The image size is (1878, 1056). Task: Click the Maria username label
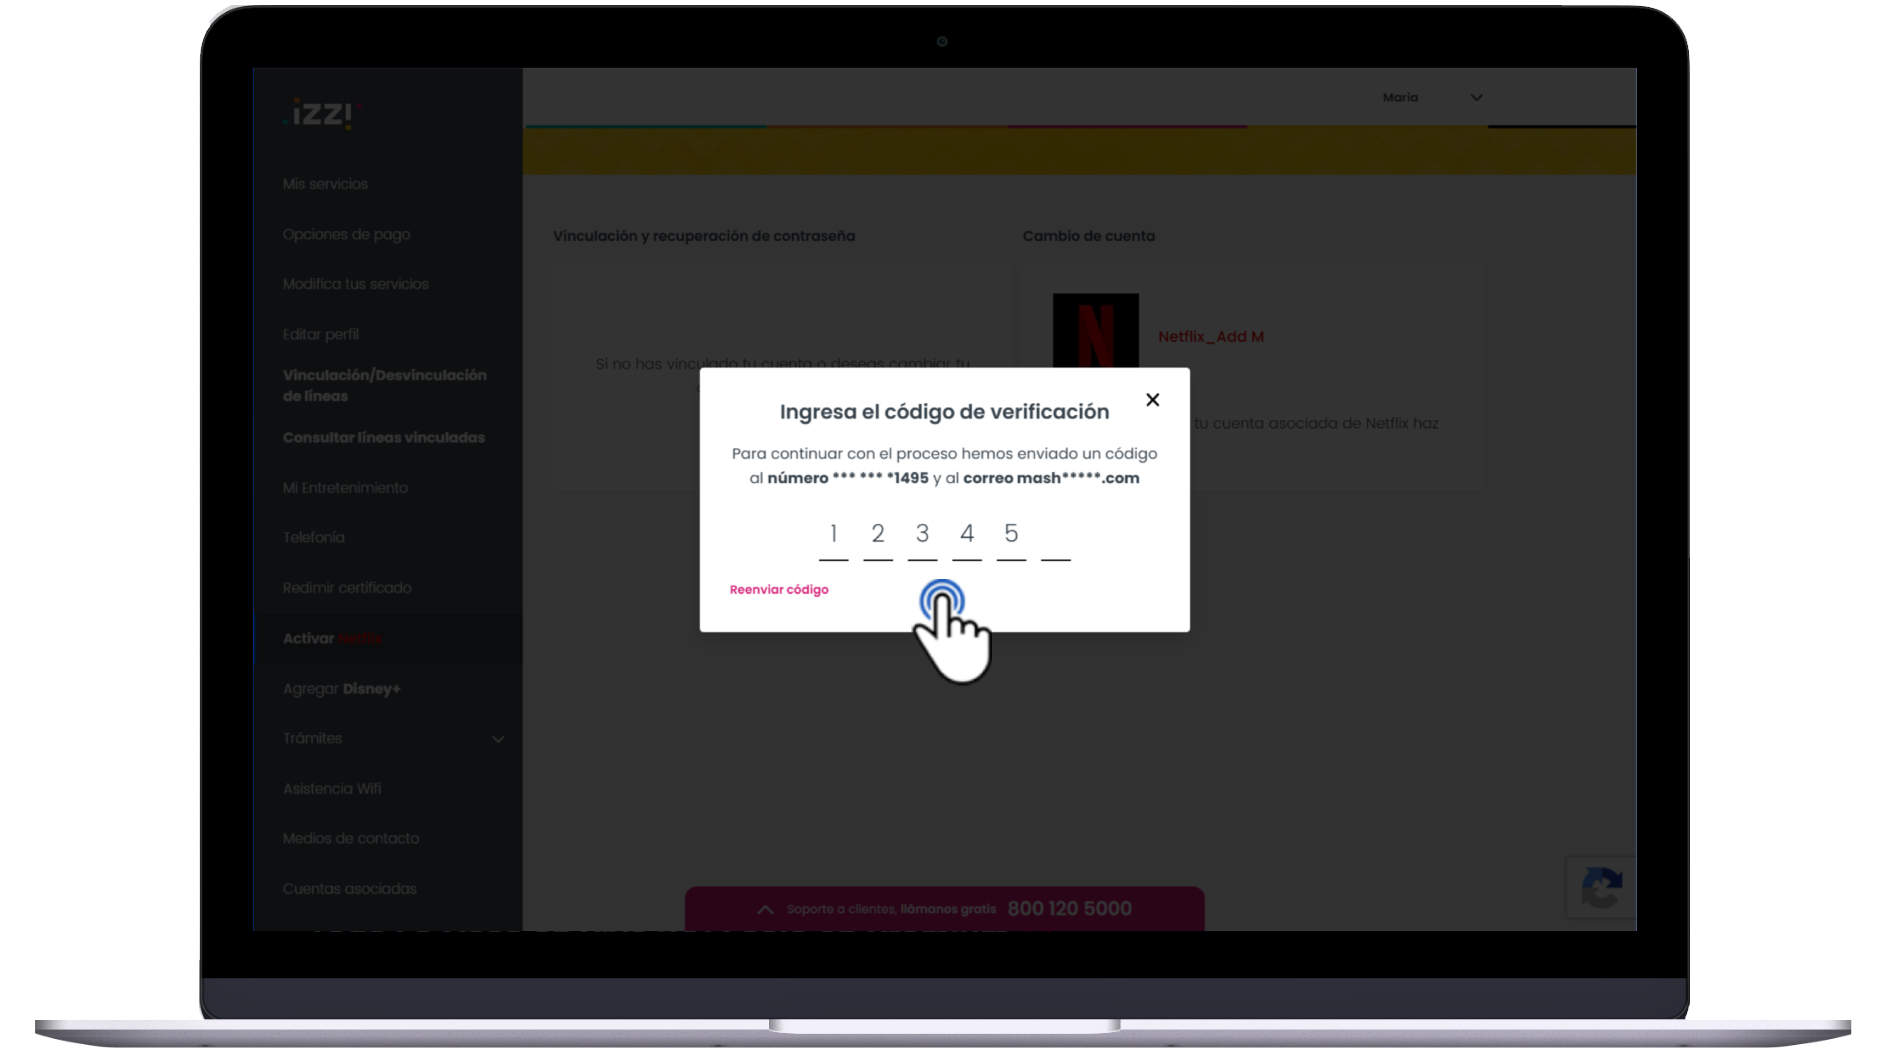coord(1400,98)
